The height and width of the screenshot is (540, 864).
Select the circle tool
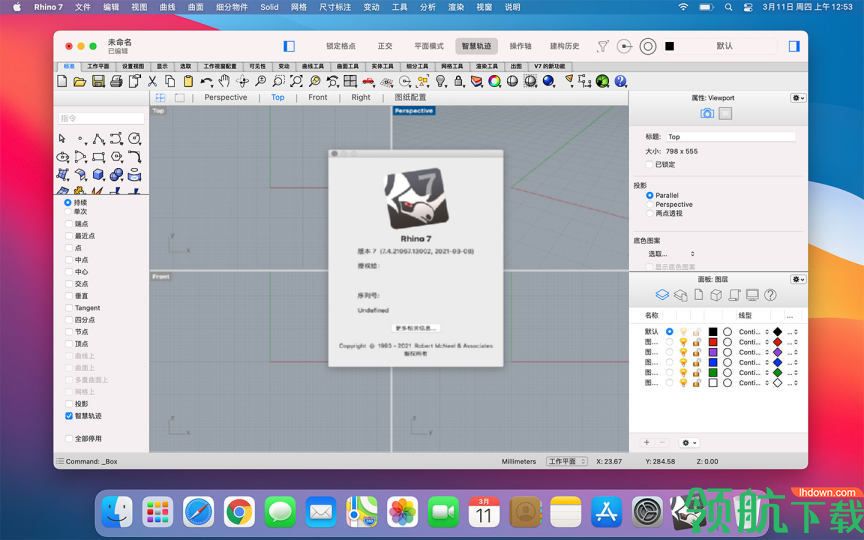click(134, 138)
